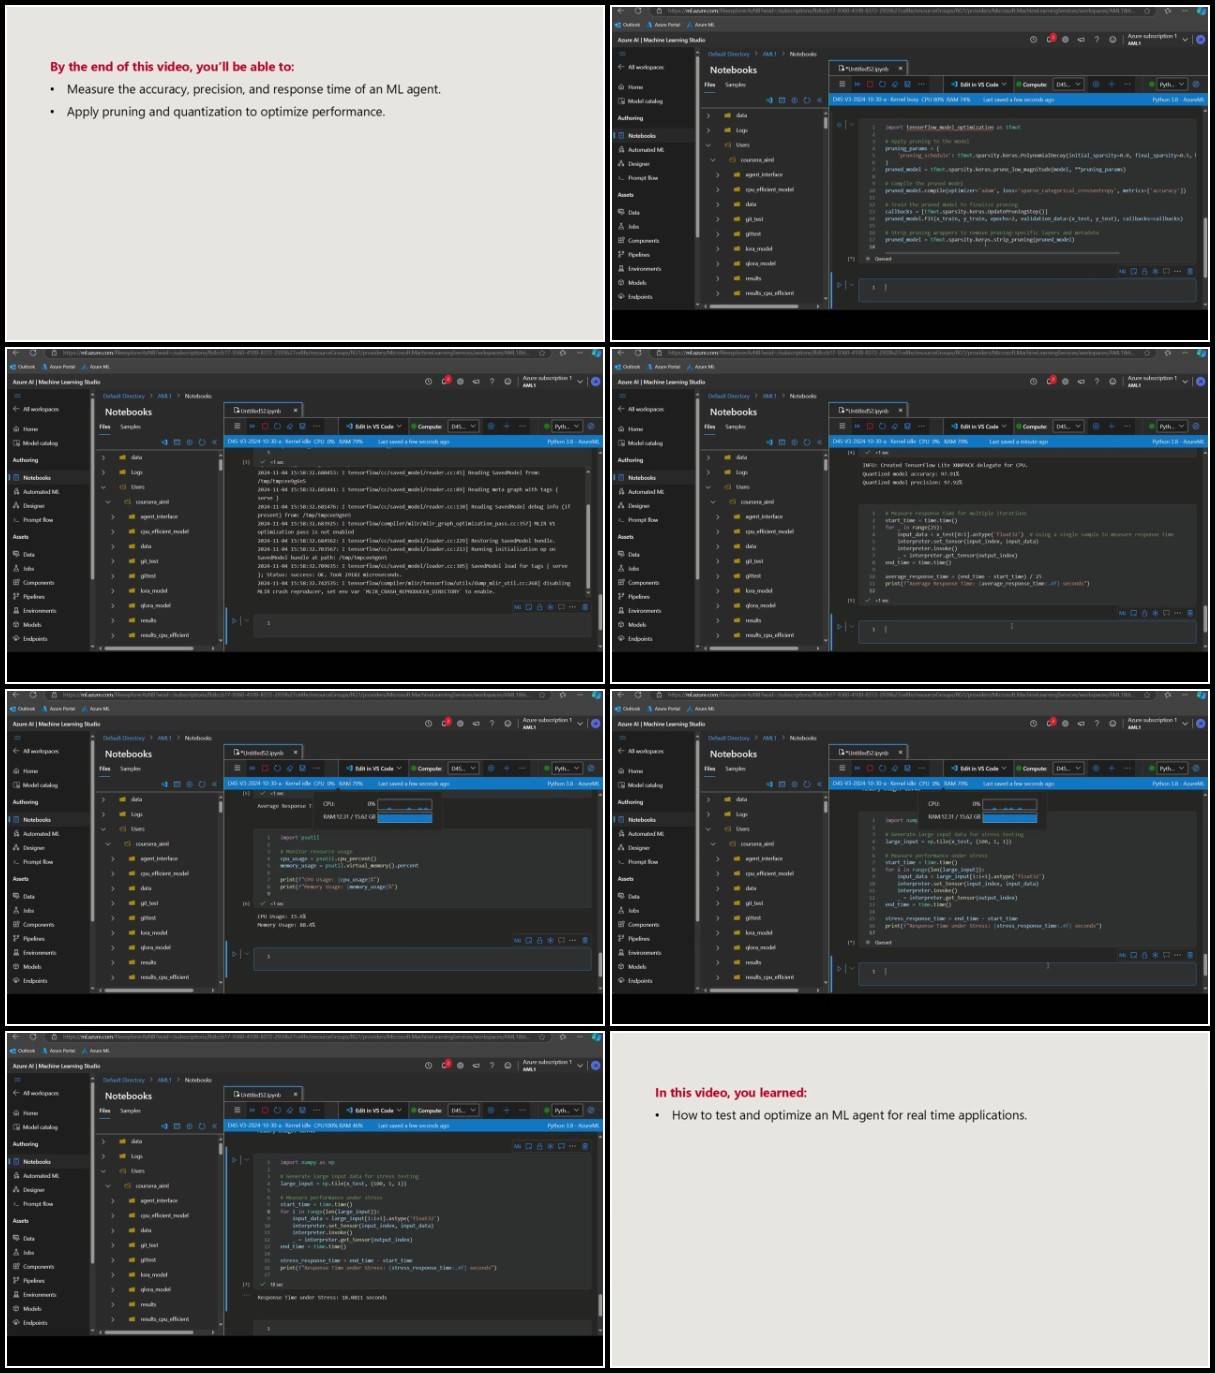
Task: In the pruning-code frame, click the file explorer refresh icon
Action: point(807,100)
